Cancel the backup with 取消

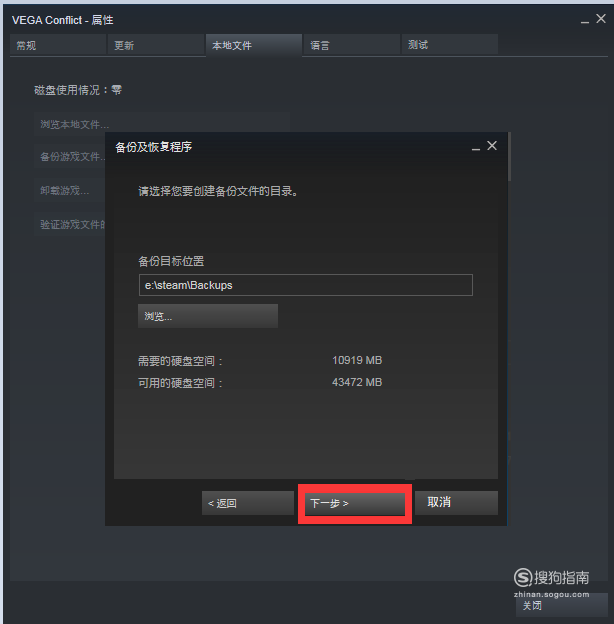(456, 503)
